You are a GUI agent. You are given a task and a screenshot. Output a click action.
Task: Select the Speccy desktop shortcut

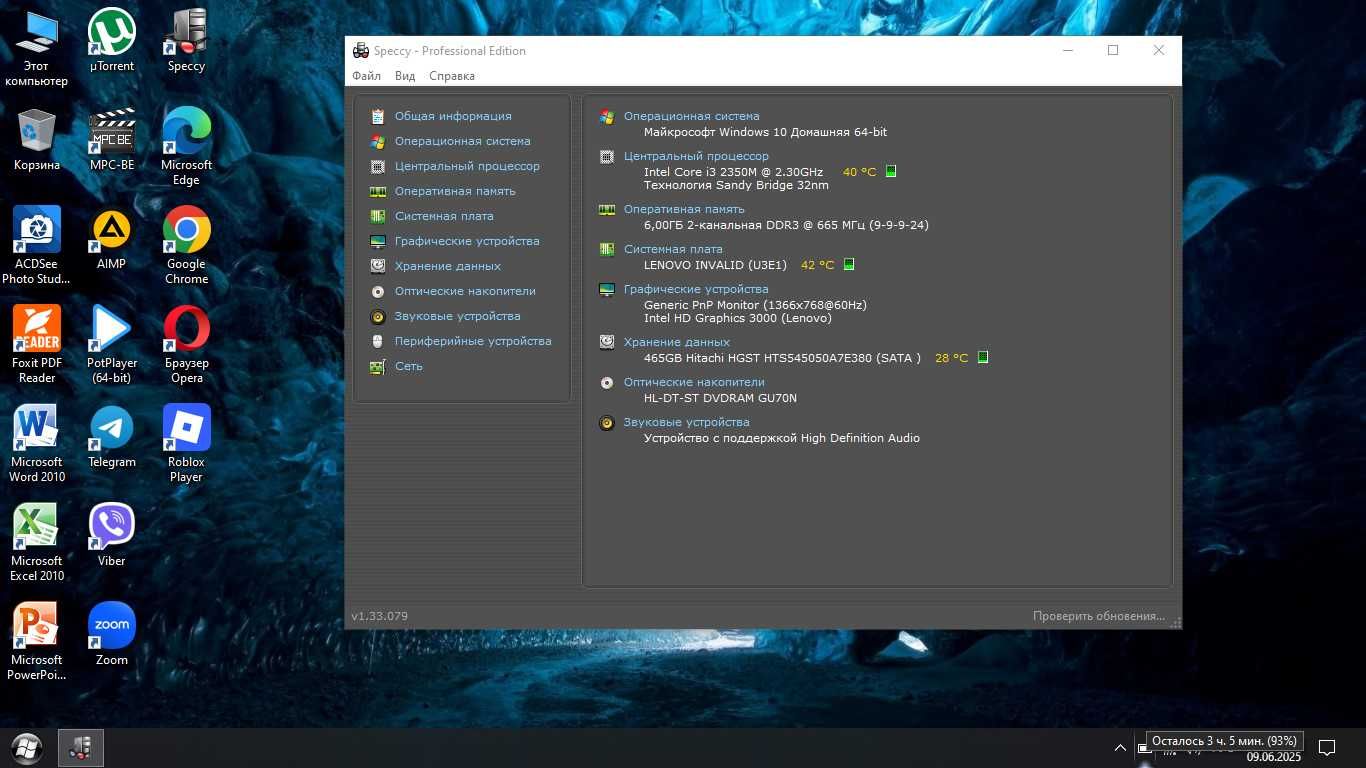point(186,41)
